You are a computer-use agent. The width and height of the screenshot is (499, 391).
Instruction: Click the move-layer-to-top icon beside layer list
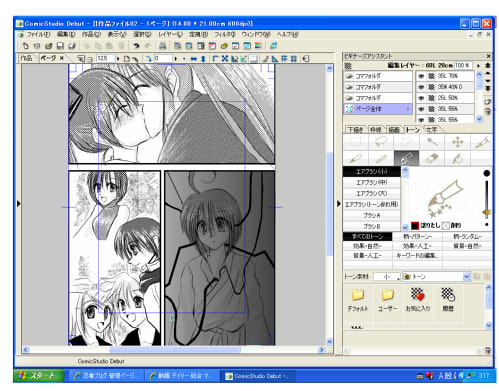pyautogui.click(x=488, y=65)
